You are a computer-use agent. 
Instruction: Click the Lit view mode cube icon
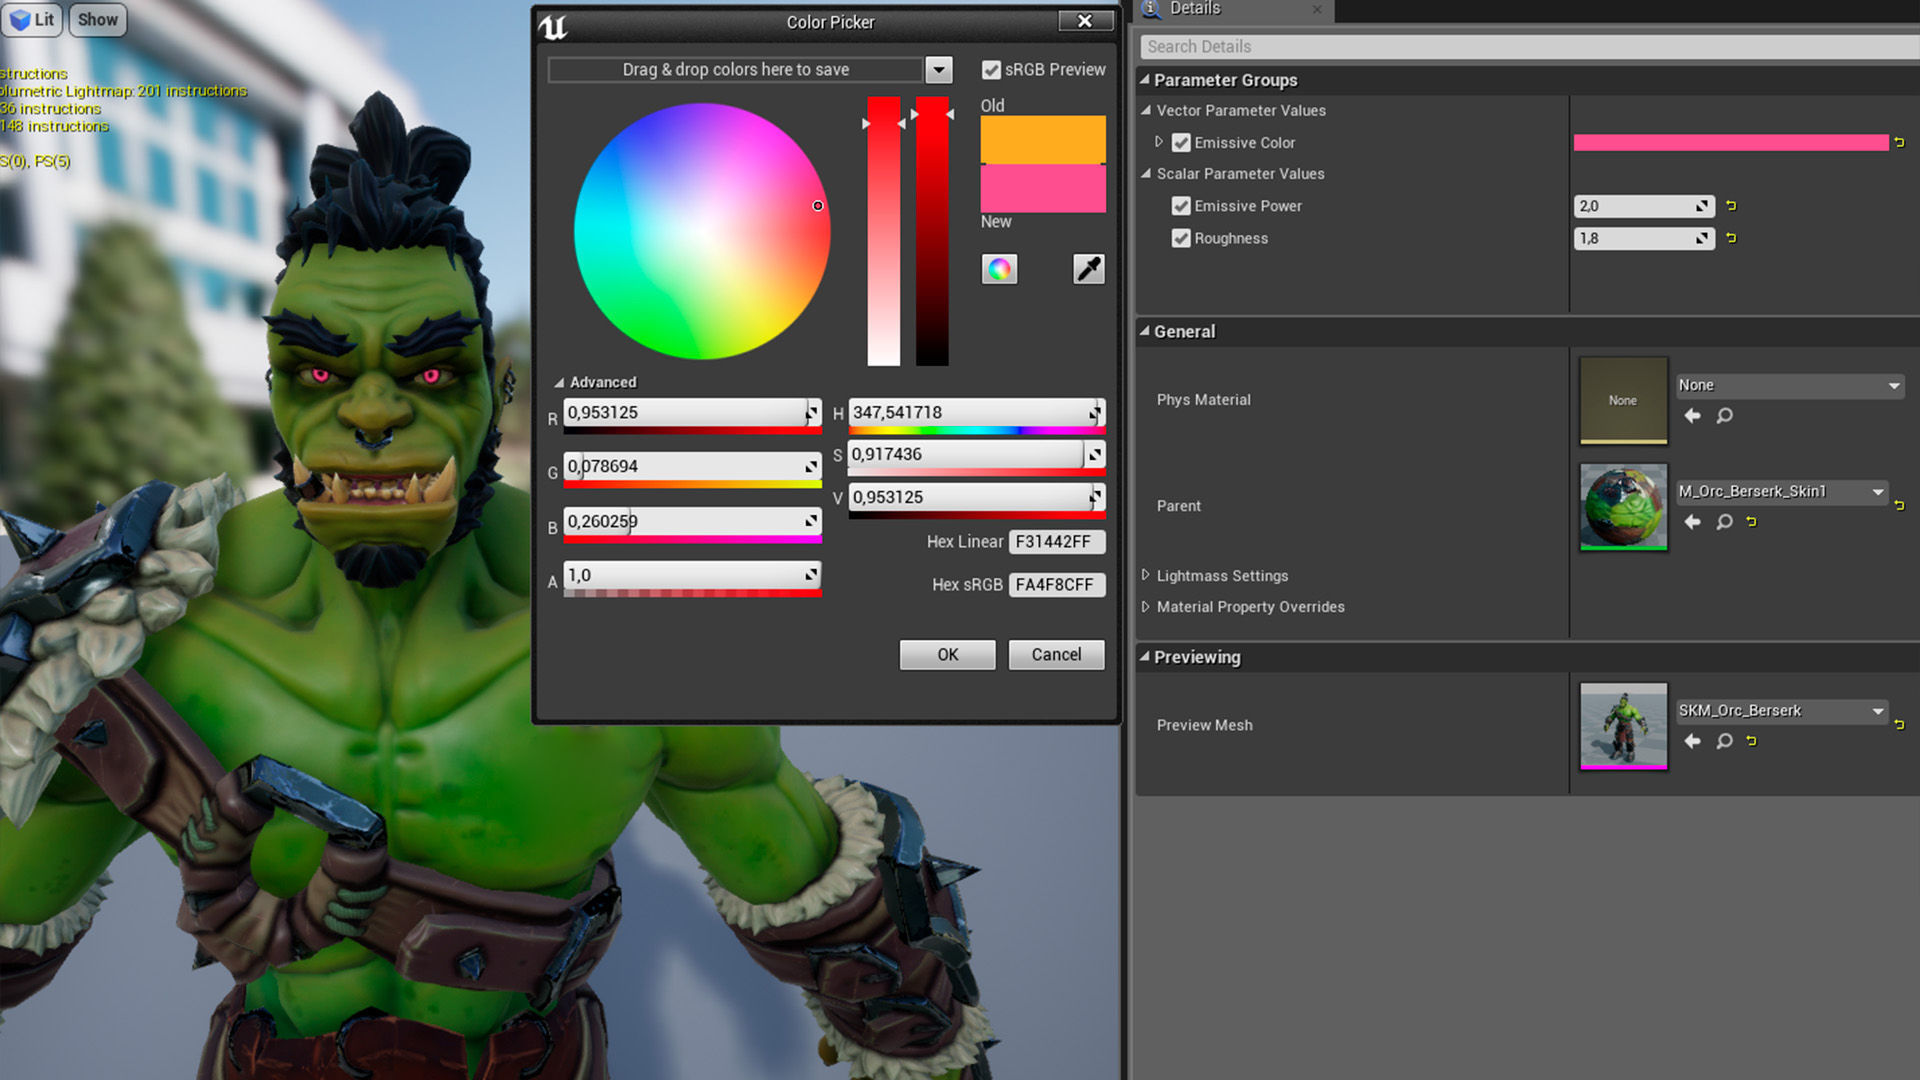click(x=19, y=19)
